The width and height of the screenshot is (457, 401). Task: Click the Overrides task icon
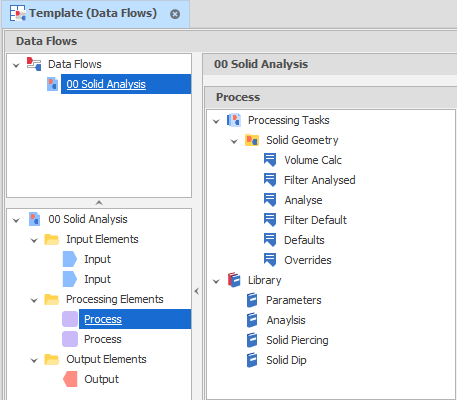[x=270, y=260]
